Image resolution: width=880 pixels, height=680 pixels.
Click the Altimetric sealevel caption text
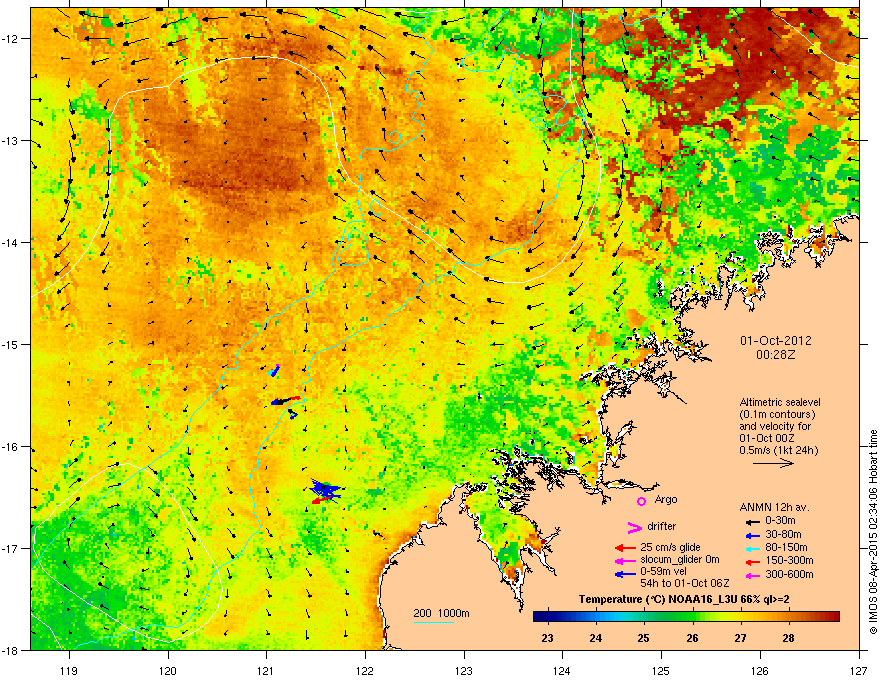point(780,402)
